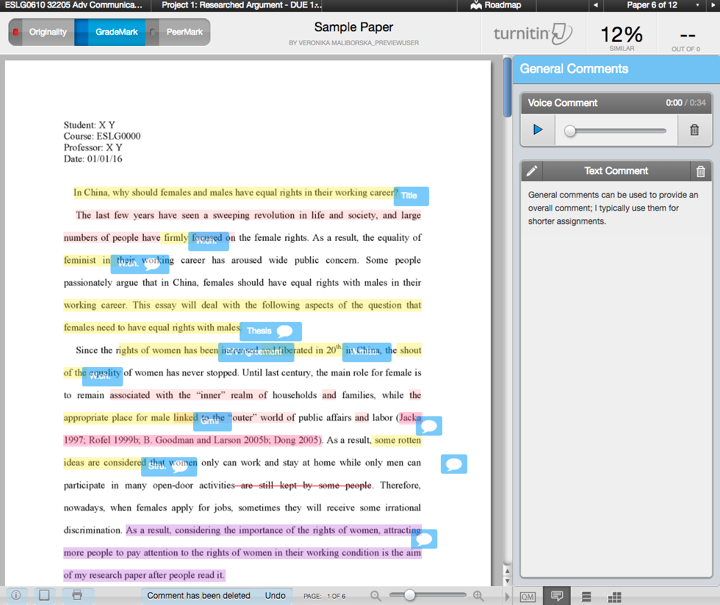This screenshot has width=720, height=605.
Task: Open the Stru. mark on 'that women'
Action: pos(169,466)
